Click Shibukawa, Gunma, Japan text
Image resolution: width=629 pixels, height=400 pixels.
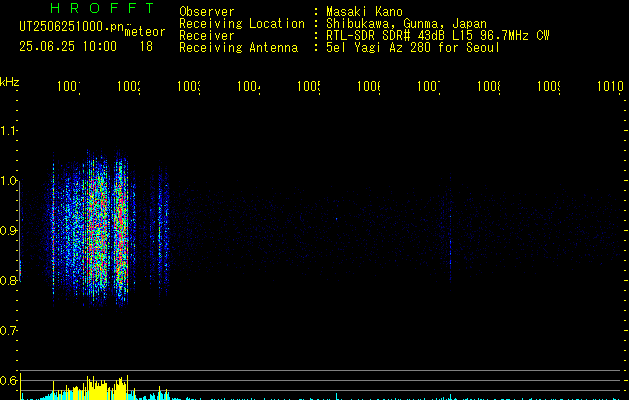click(x=406, y=24)
